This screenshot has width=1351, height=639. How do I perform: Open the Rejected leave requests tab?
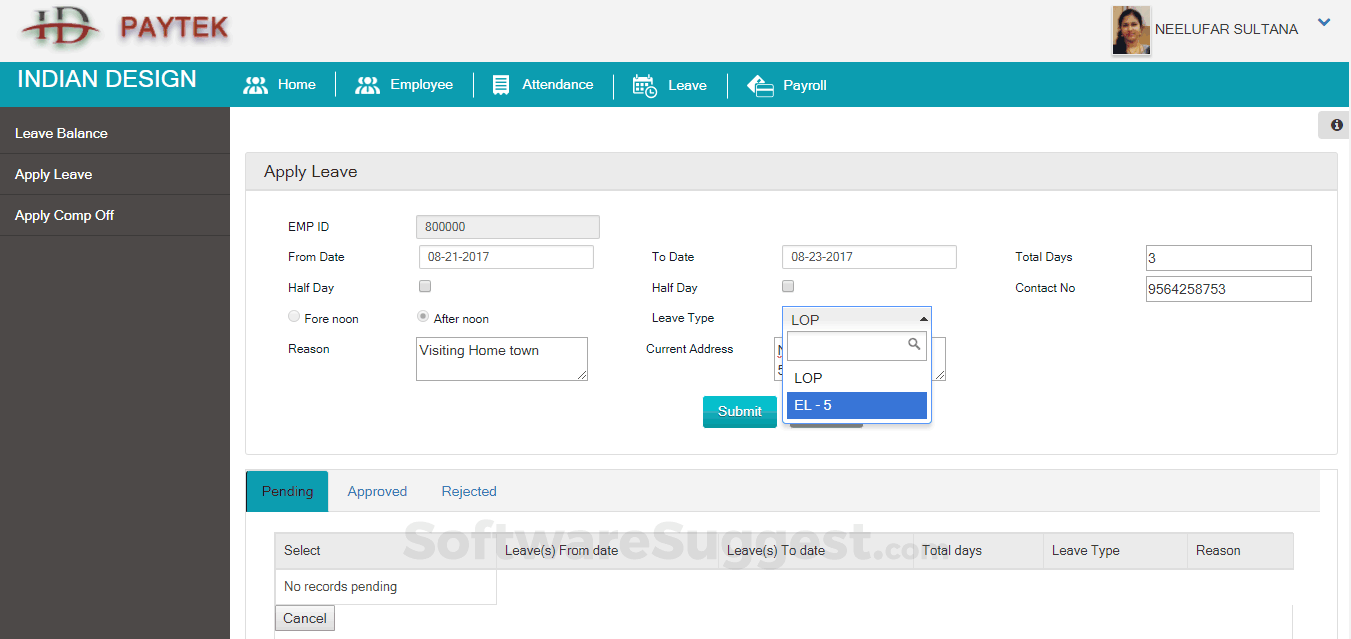468,491
